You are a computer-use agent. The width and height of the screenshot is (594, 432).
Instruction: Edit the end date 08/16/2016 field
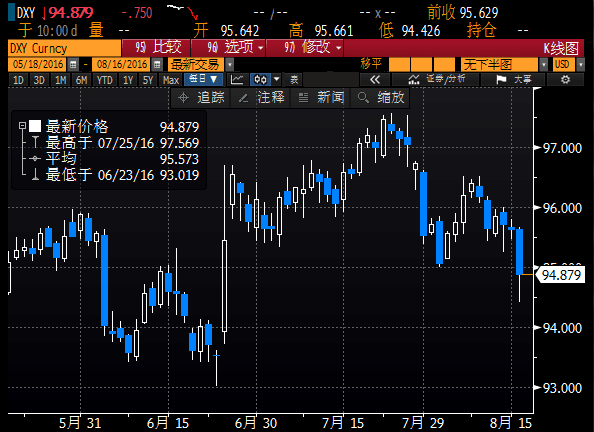tap(122, 65)
